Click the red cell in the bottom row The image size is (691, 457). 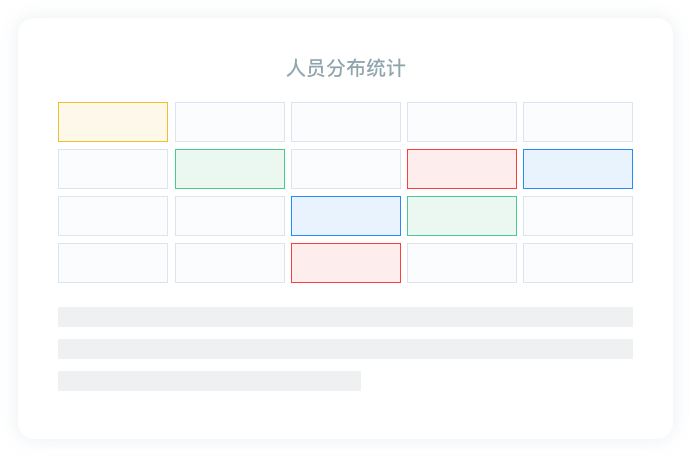346,263
